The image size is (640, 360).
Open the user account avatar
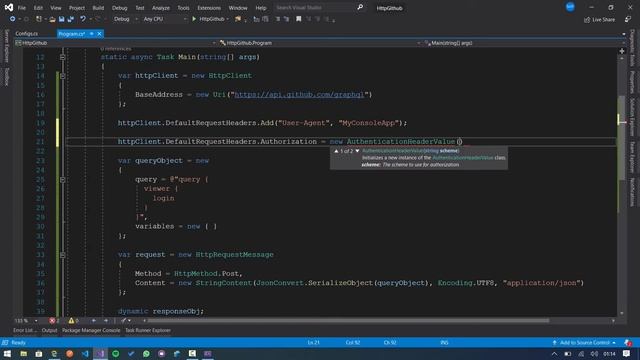(570, 7)
